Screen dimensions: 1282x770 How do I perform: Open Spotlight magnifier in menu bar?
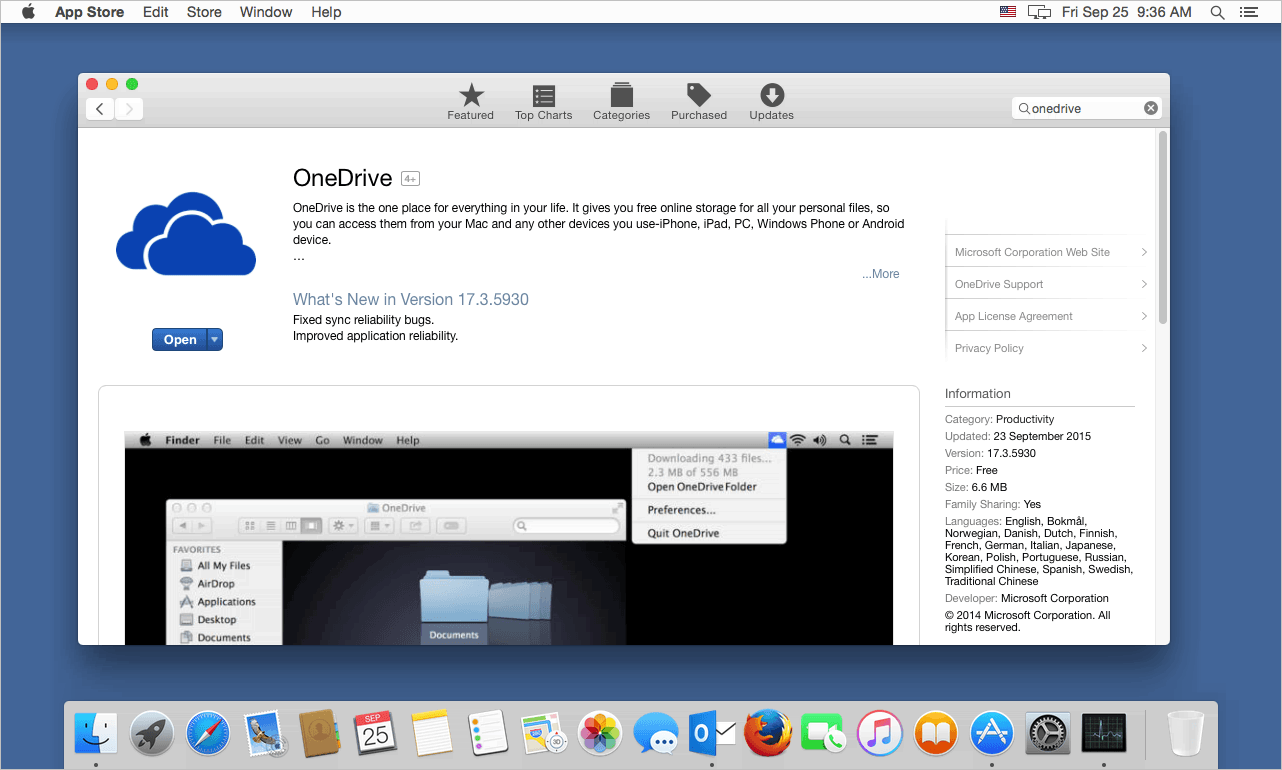coord(1217,12)
